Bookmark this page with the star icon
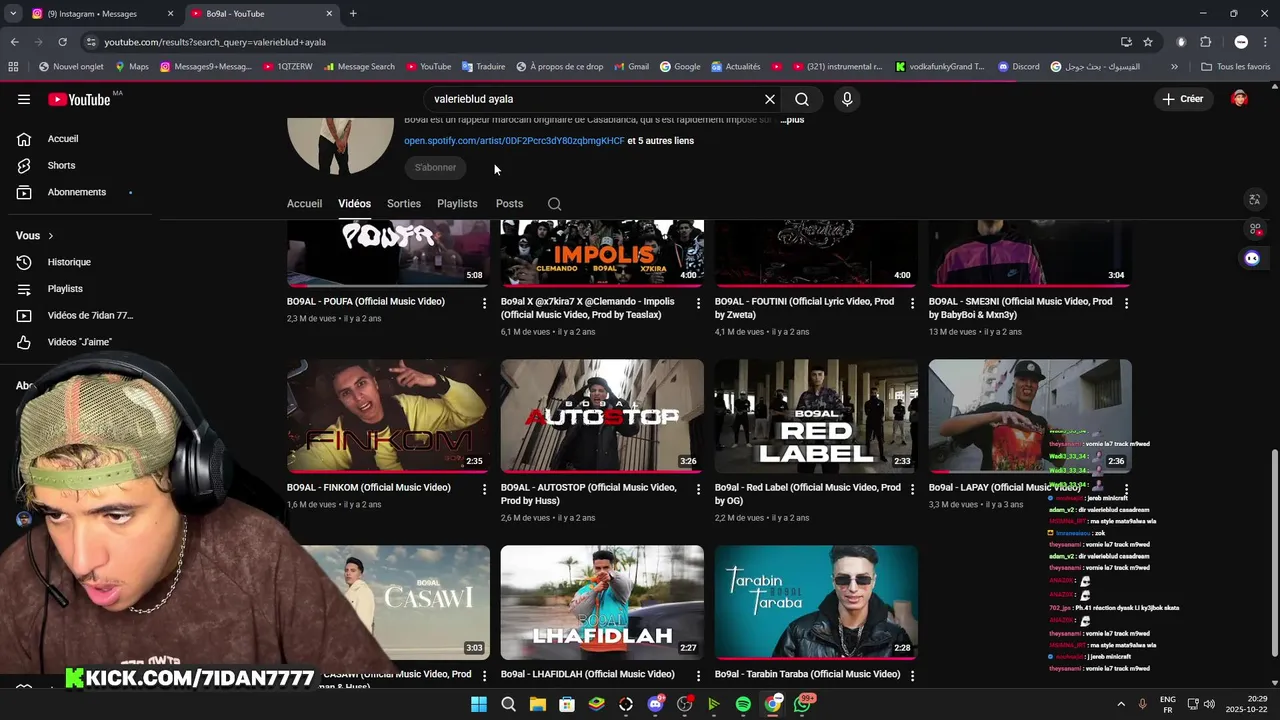Image resolution: width=1280 pixels, height=720 pixels. coord(1148,42)
